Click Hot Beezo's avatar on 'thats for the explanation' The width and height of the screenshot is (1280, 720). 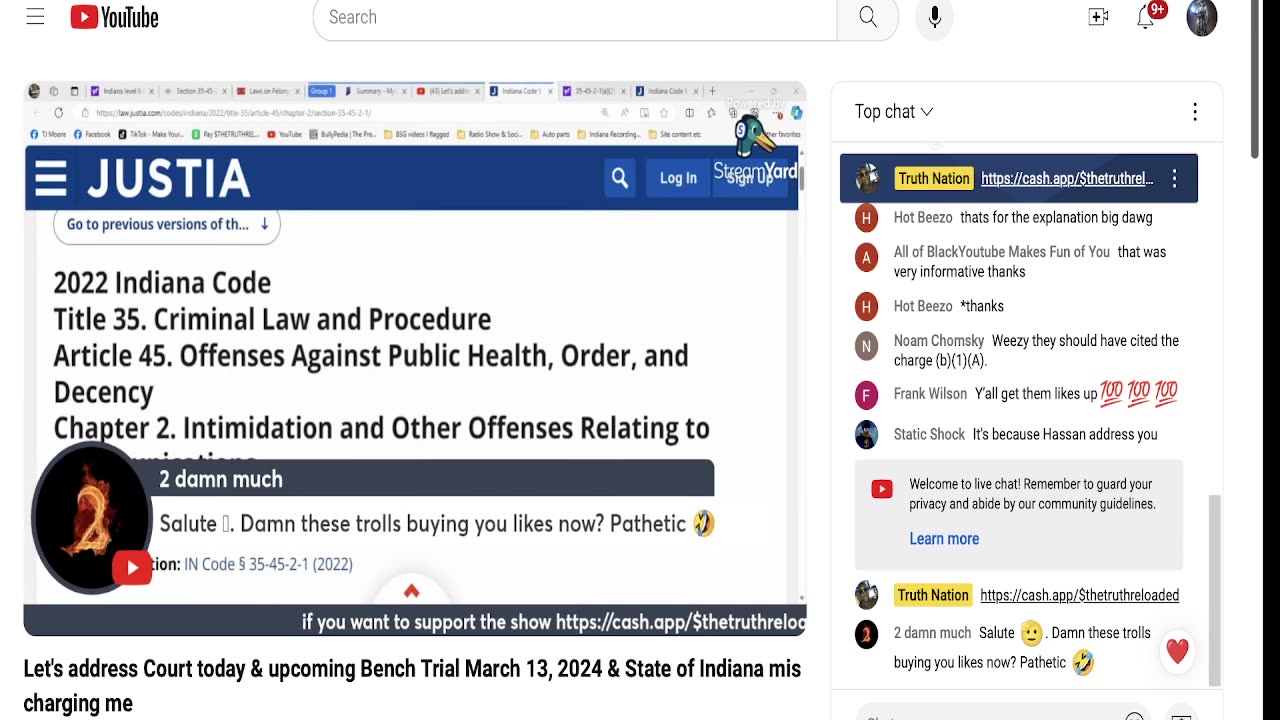pyautogui.click(x=867, y=218)
